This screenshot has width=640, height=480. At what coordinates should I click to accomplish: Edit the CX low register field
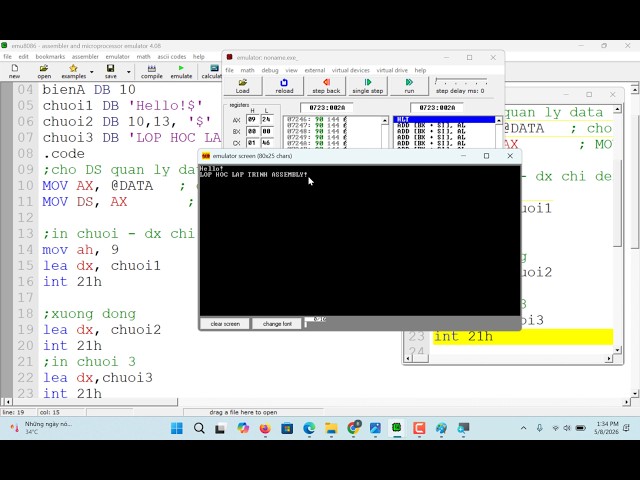coord(267,143)
